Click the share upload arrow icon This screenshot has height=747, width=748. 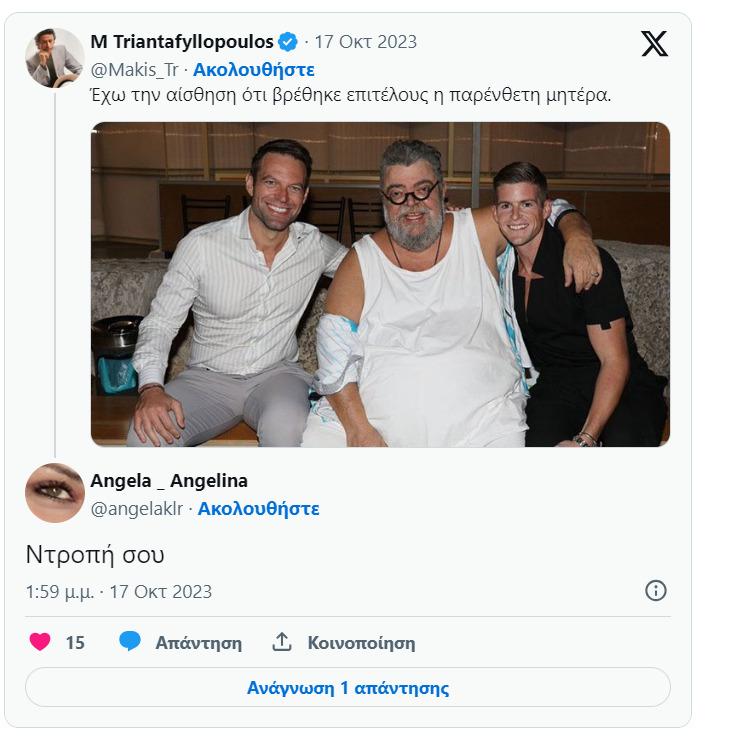click(x=282, y=642)
